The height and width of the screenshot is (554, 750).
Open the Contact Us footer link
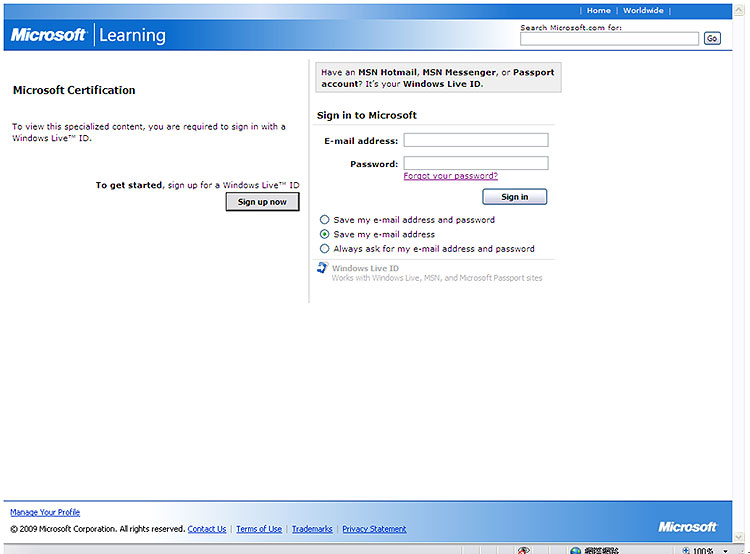207,529
